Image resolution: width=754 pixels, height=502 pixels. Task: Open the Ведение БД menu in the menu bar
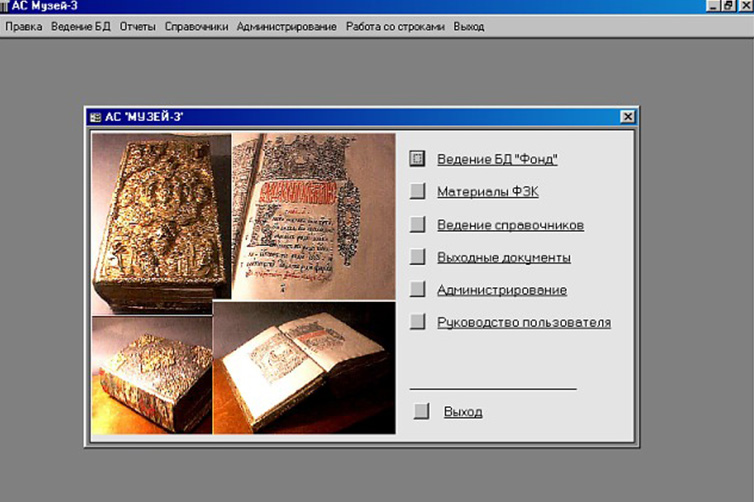tap(81, 27)
